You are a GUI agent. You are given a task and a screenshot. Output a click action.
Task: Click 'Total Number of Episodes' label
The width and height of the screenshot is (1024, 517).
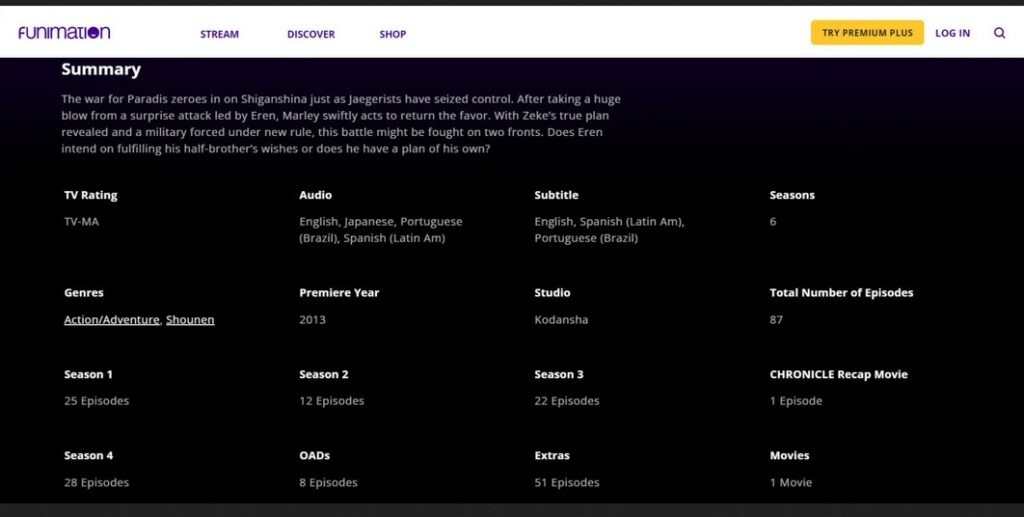(841, 293)
